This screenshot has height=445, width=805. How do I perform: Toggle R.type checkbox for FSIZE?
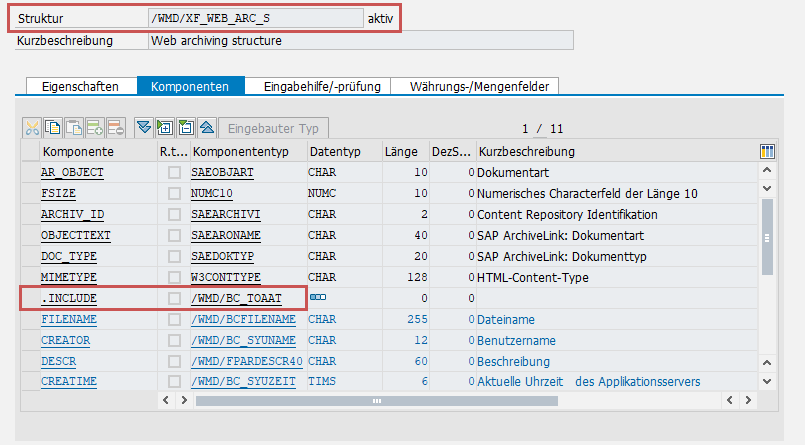(174, 194)
